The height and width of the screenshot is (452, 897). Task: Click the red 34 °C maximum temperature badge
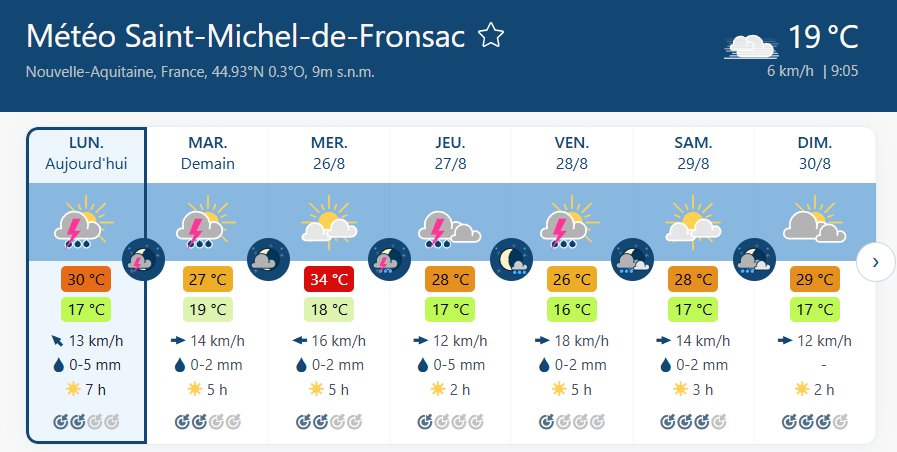click(x=329, y=279)
